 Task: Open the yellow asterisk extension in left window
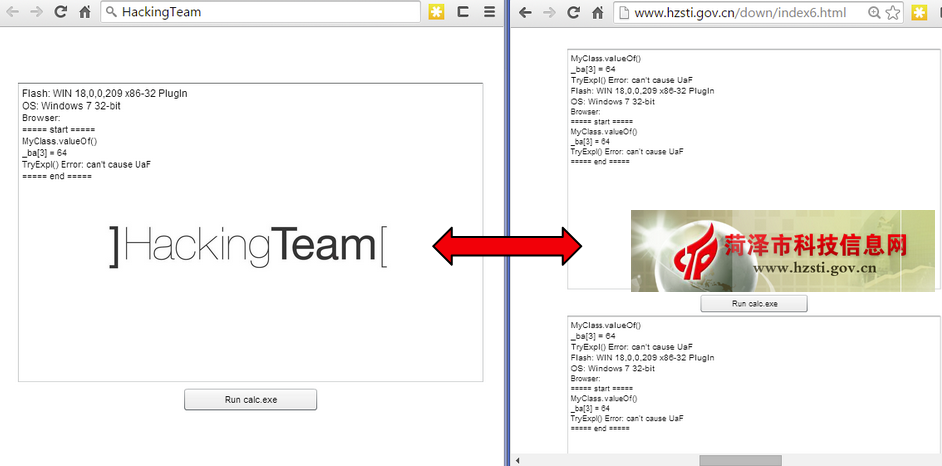pos(437,12)
